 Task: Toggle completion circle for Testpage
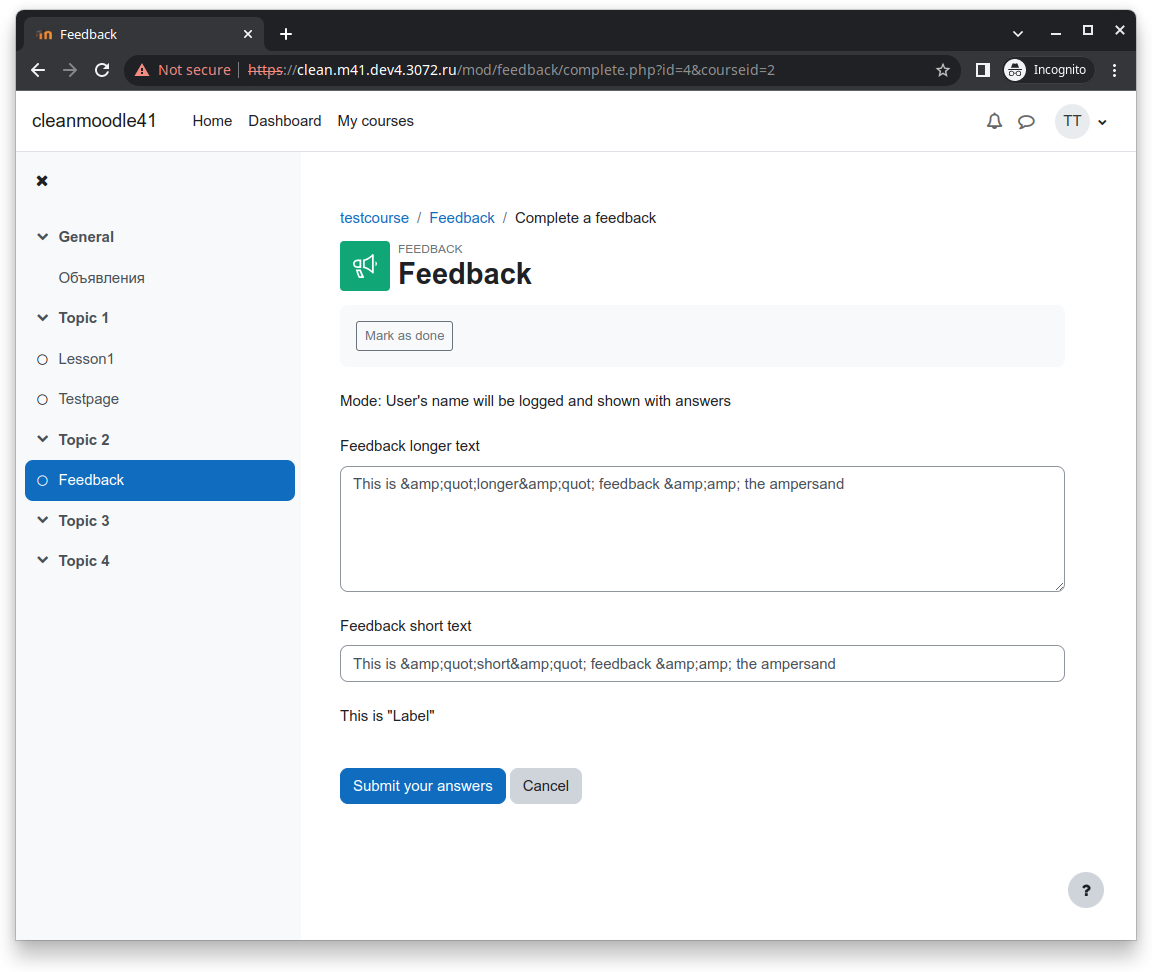point(43,400)
